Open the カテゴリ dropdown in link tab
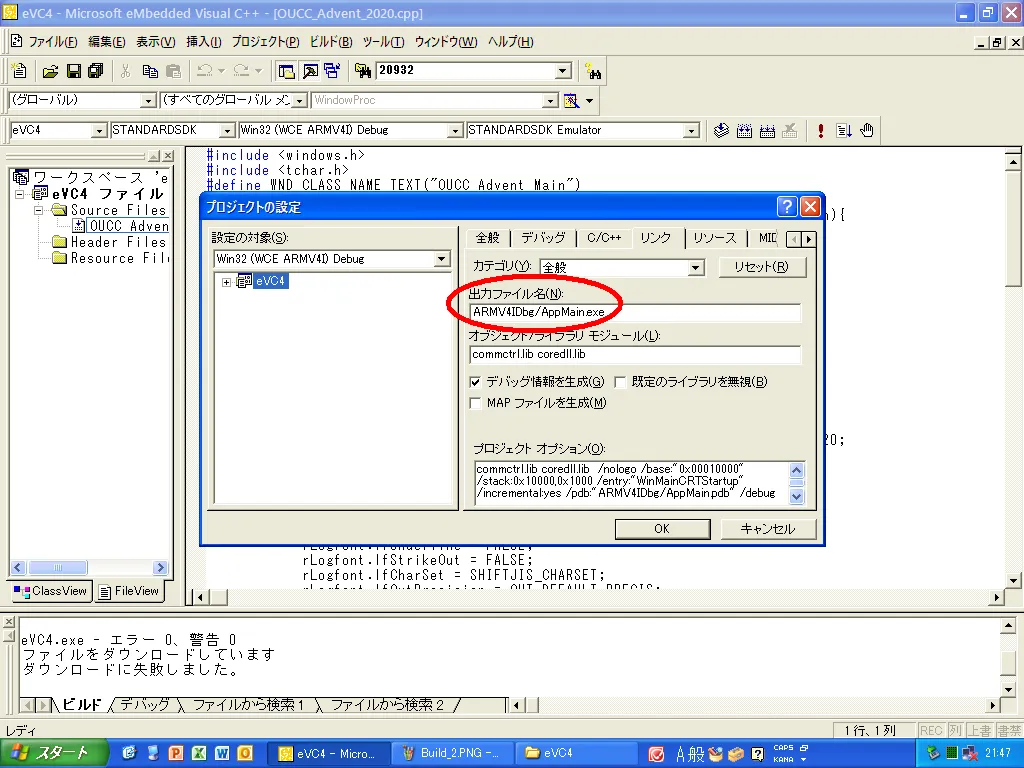The width and height of the screenshot is (1024, 768). 696,267
